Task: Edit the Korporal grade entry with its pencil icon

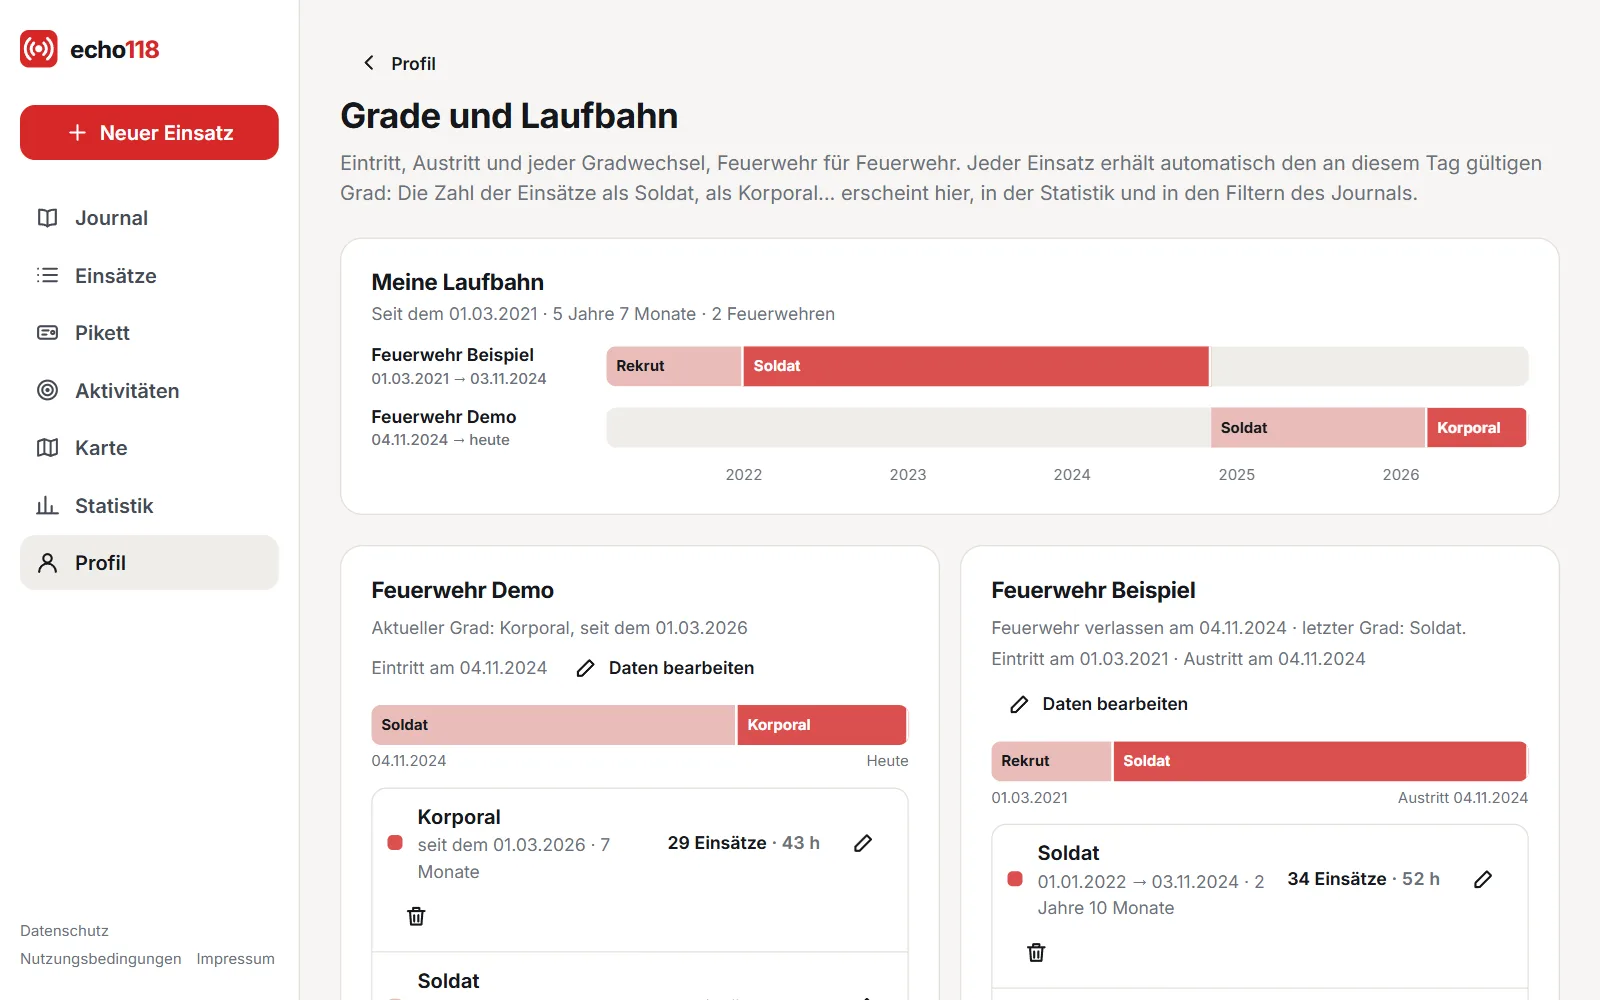Action: [x=863, y=843]
